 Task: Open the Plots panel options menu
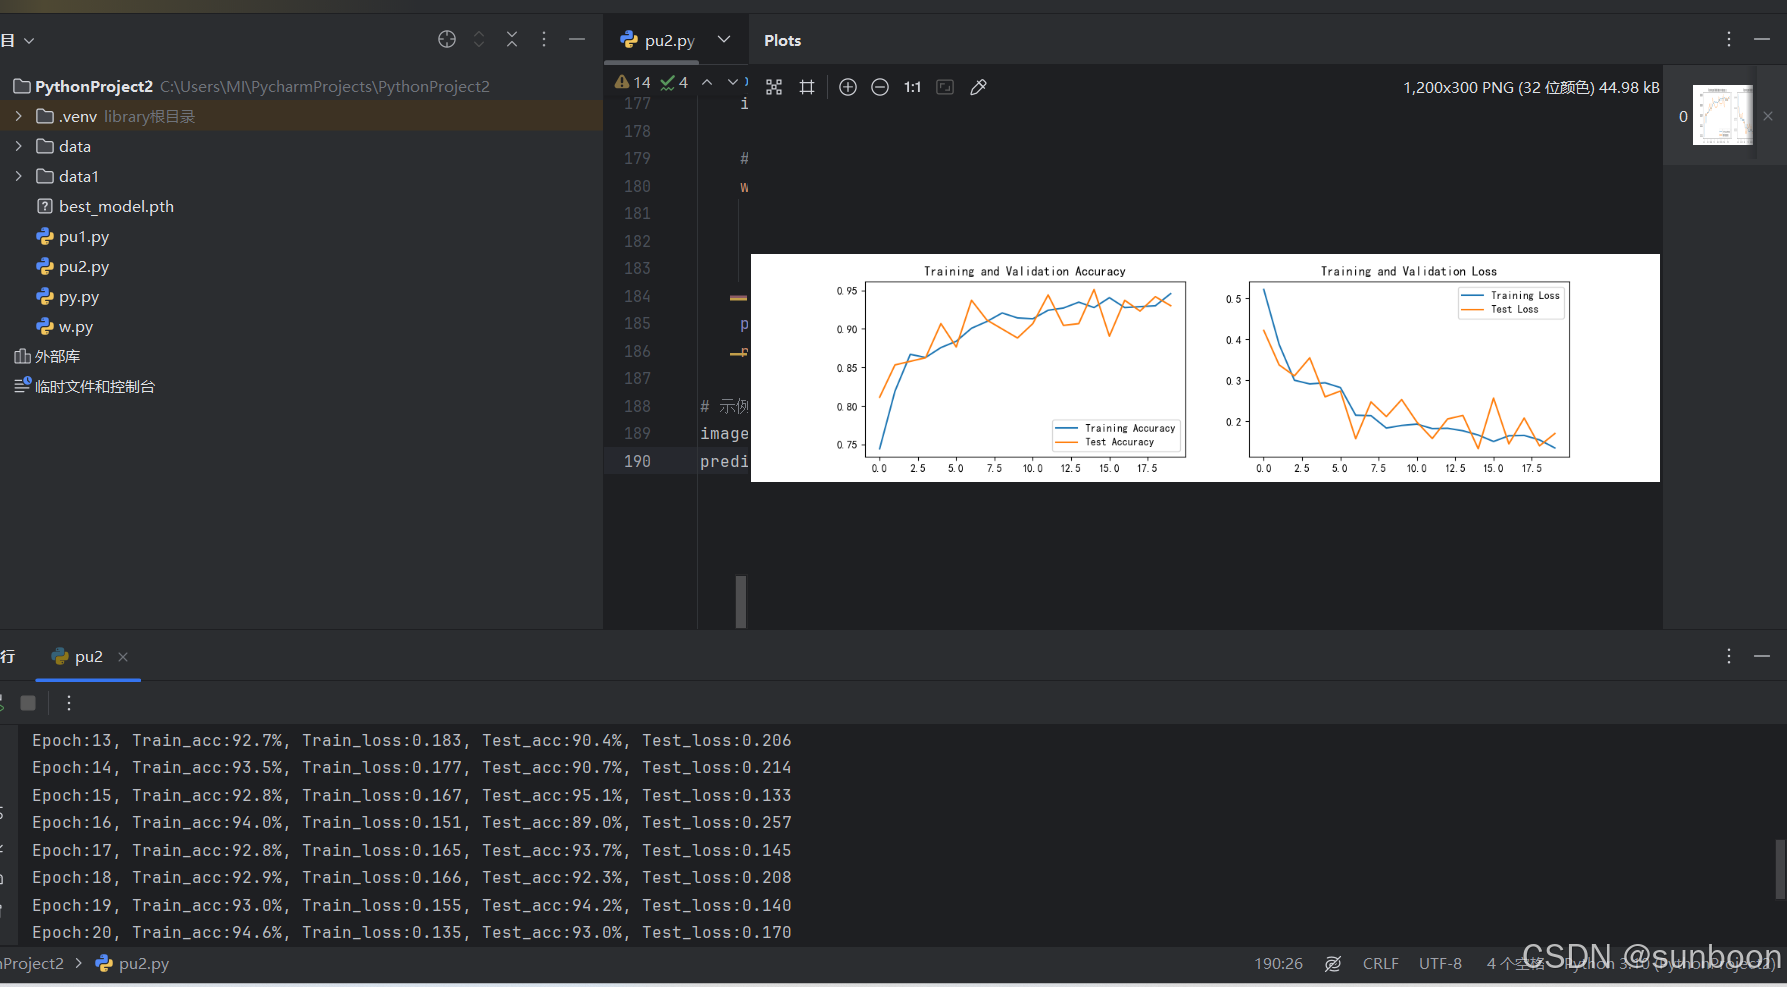tap(1728, 40)
